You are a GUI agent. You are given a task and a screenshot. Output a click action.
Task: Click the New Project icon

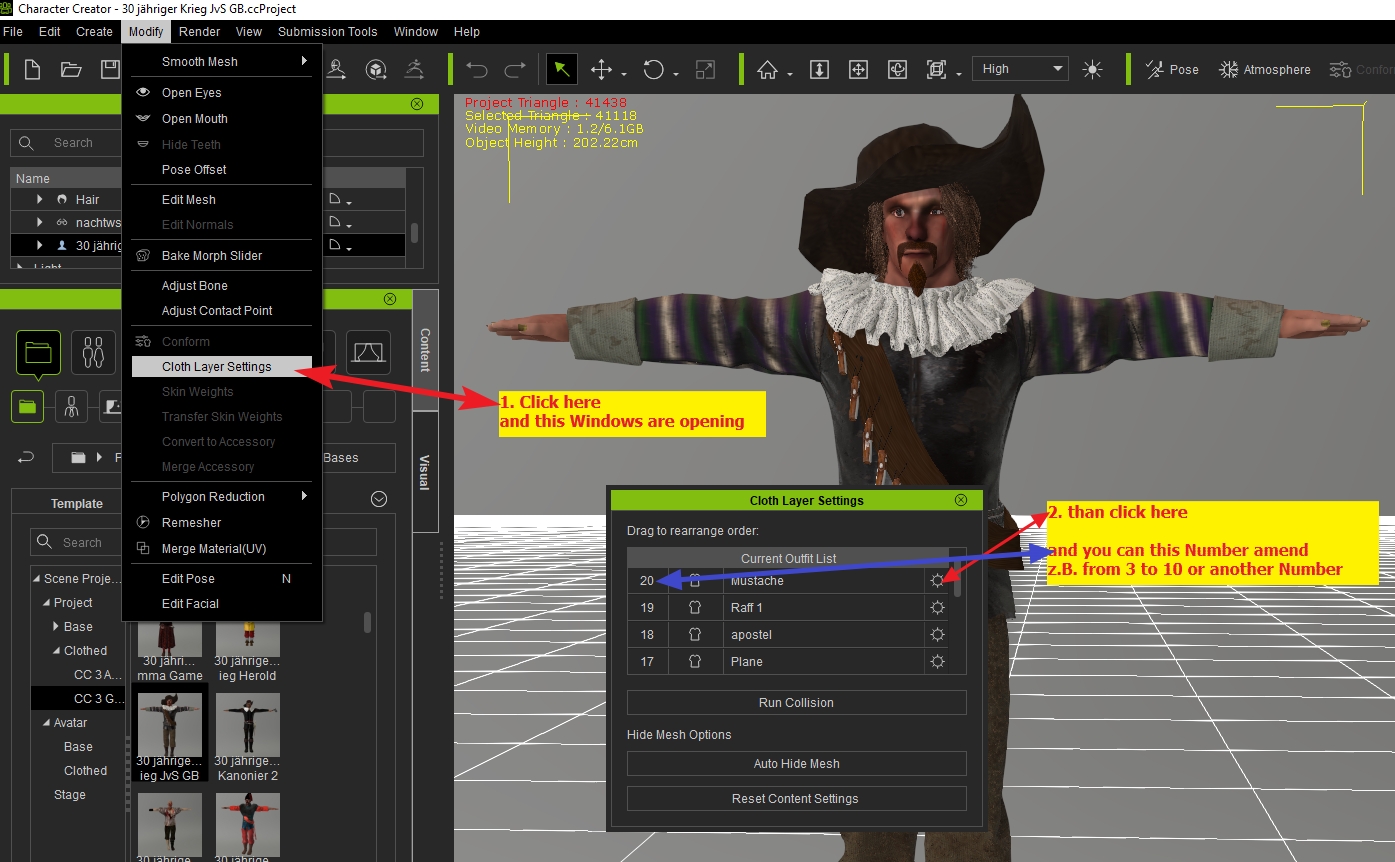coord(33,69)
